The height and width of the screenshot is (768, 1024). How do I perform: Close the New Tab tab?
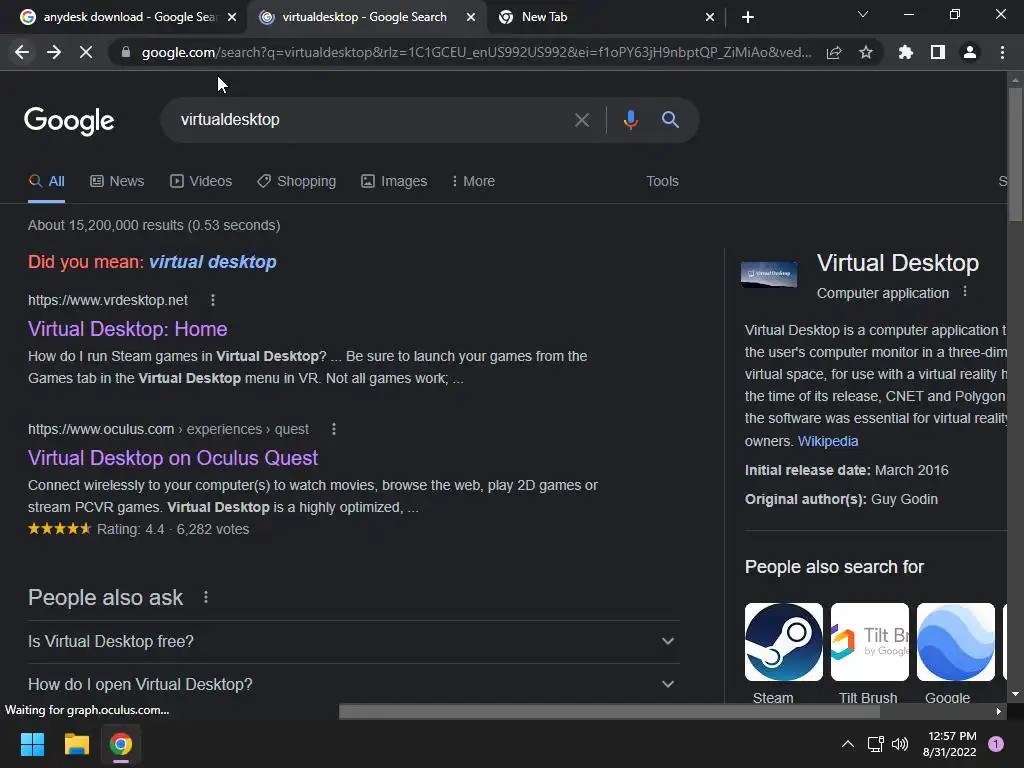coord(710,18)
